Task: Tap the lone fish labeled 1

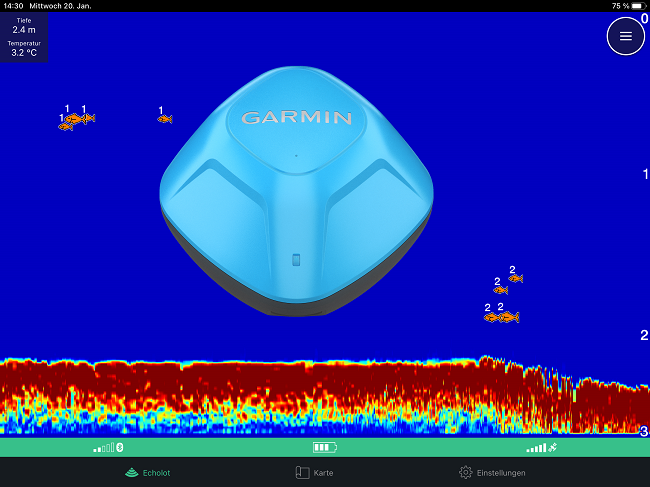Action: point(165,119)
